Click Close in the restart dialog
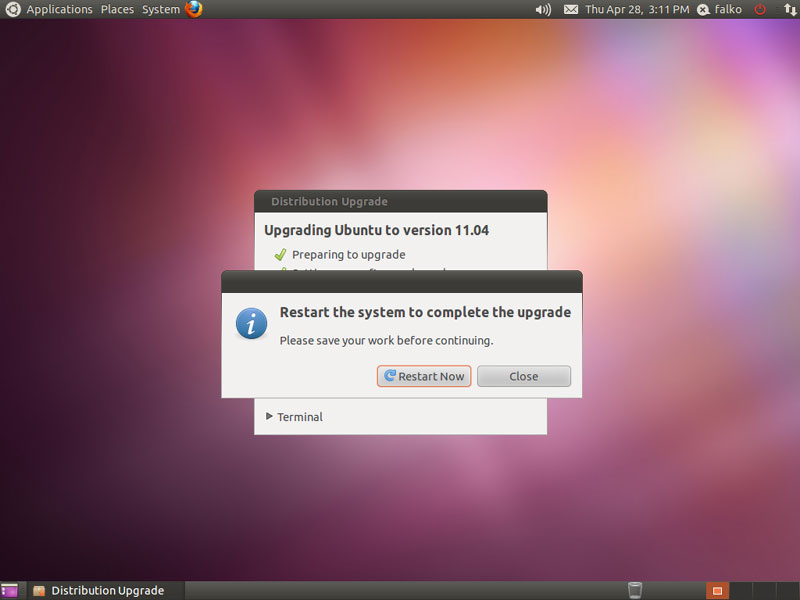This screenshot has height=600, width=800. pos(523,376)
